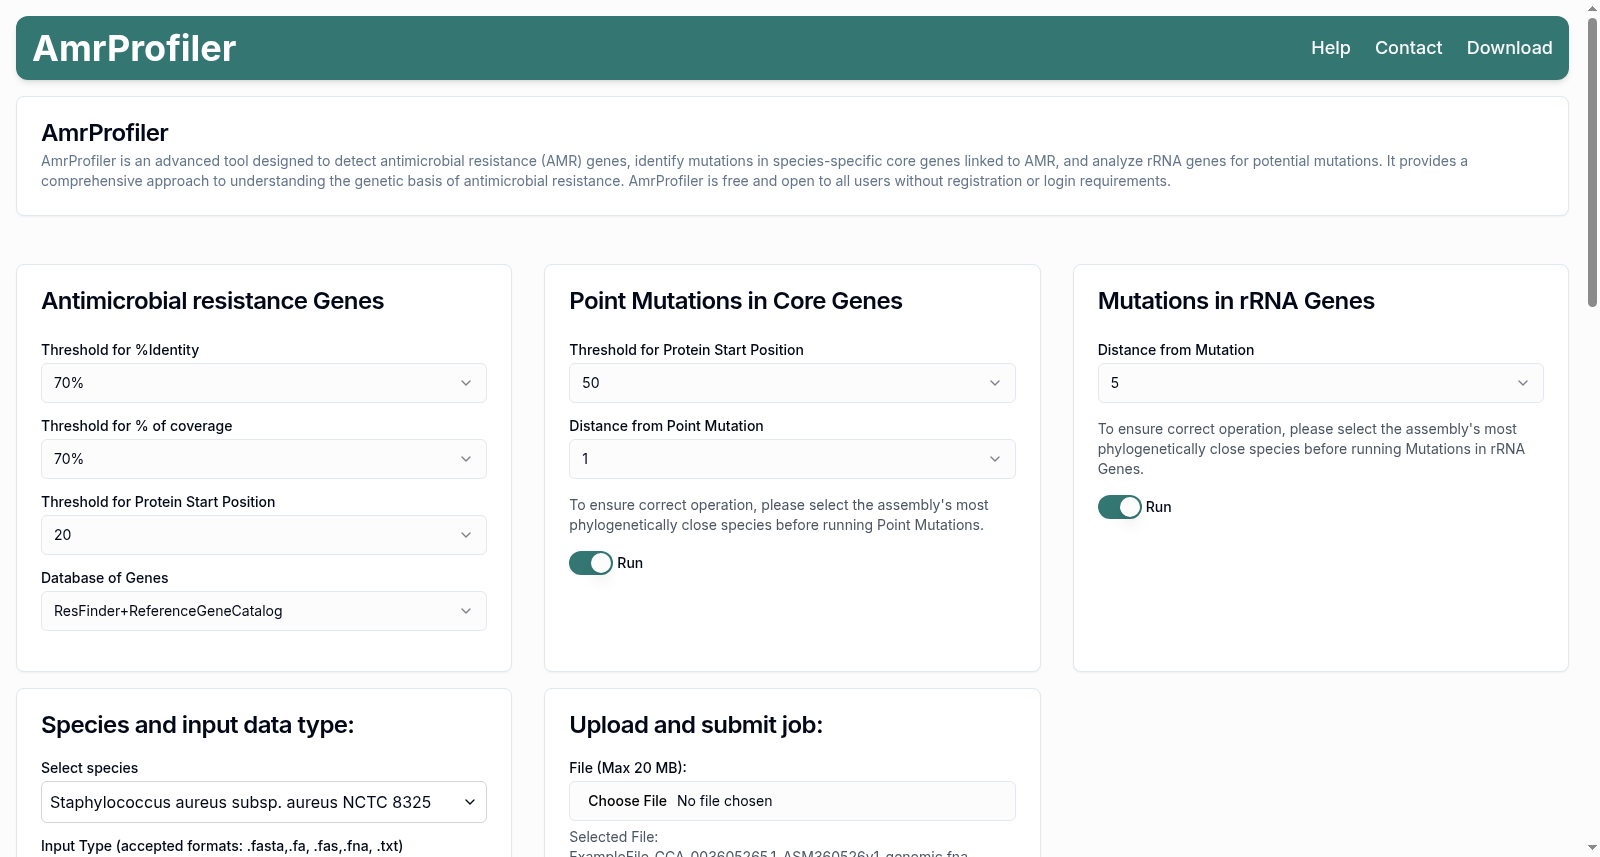Screen dimensions: 1600x857
Task: Expand the resistance genes Protein Start Position dropdown showing 20
Action: tap(264, 535)
